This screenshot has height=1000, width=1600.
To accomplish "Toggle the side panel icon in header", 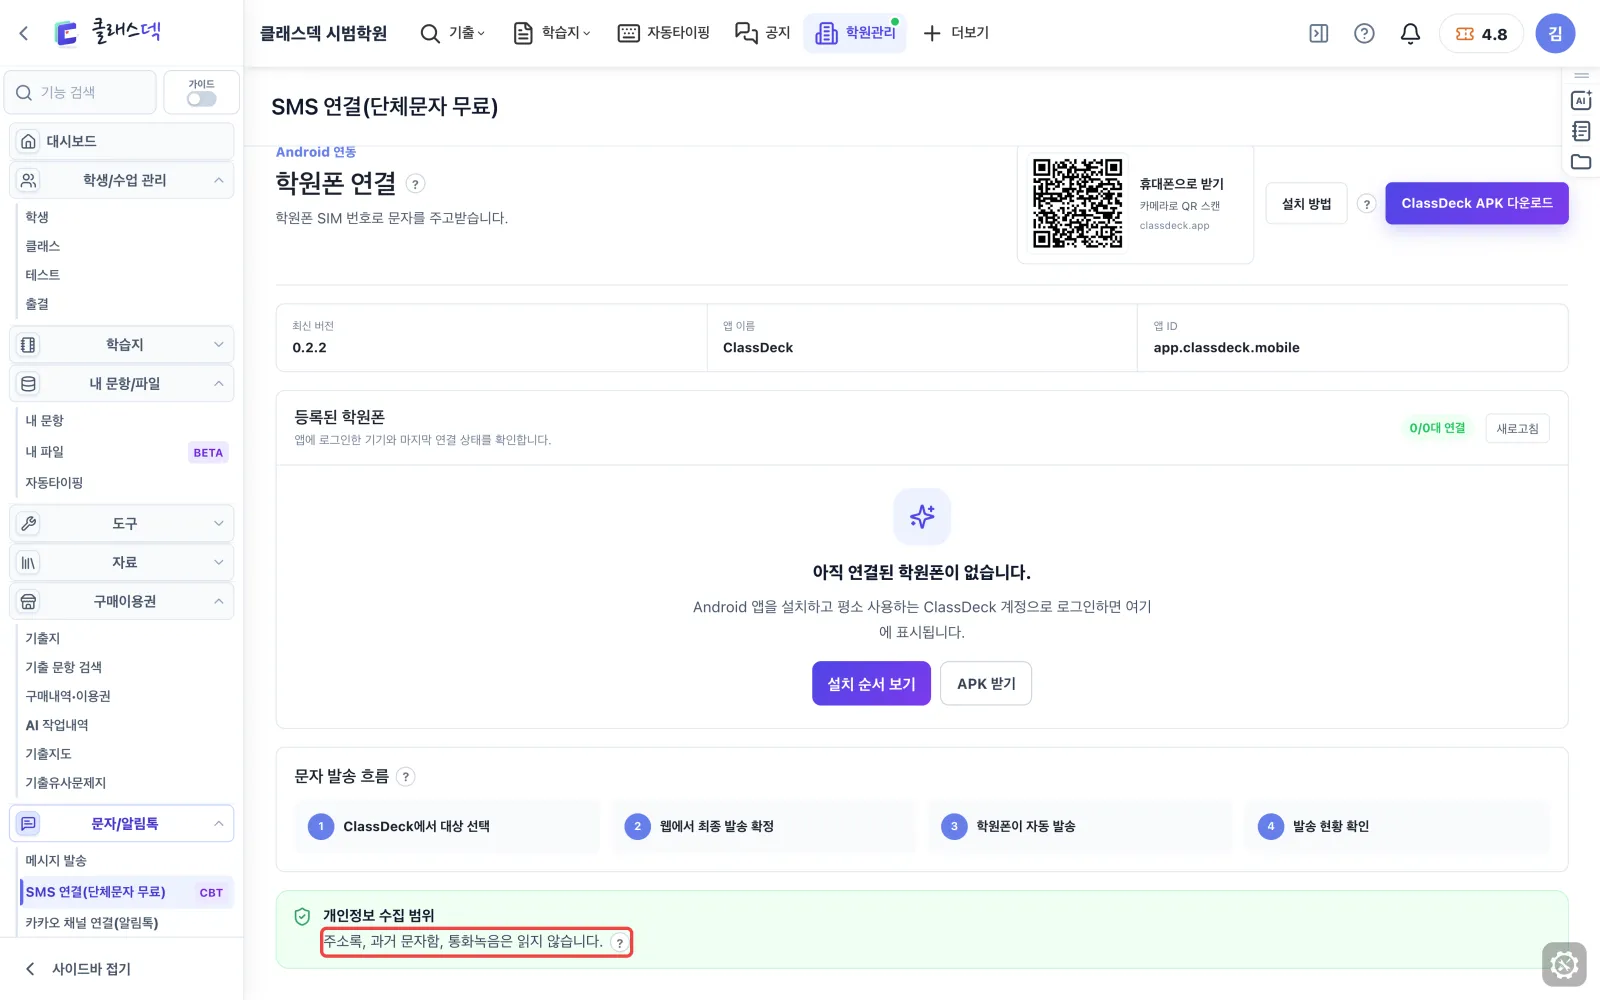I will click(x=1319, y=33).
